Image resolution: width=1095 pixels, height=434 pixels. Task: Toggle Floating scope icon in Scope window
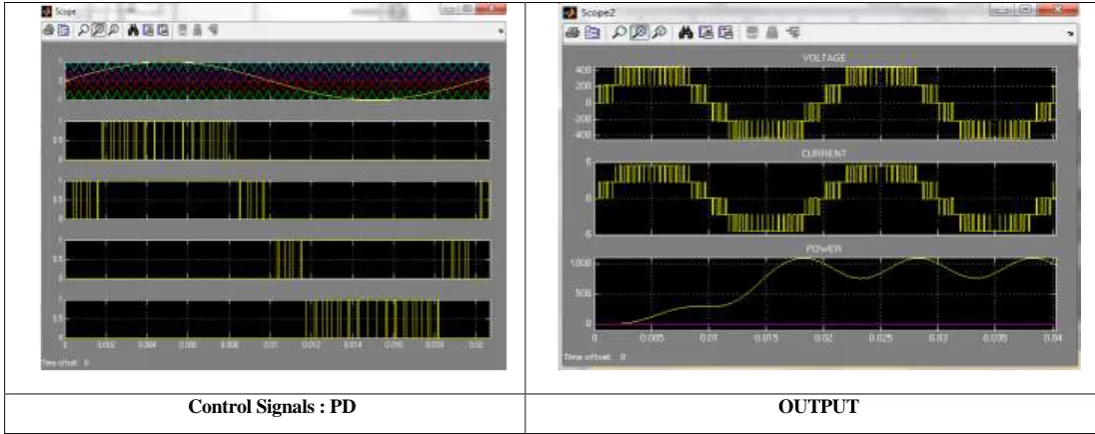pyautogui.click(x=183, y=31)
